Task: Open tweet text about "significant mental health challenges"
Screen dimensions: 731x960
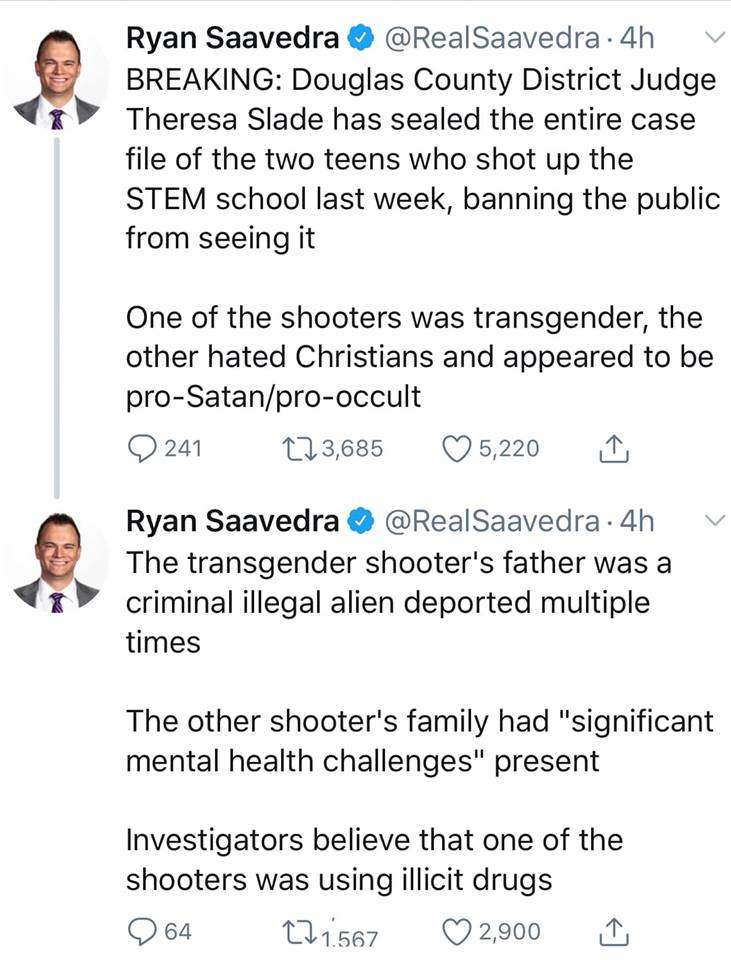Action: (420, 740)
